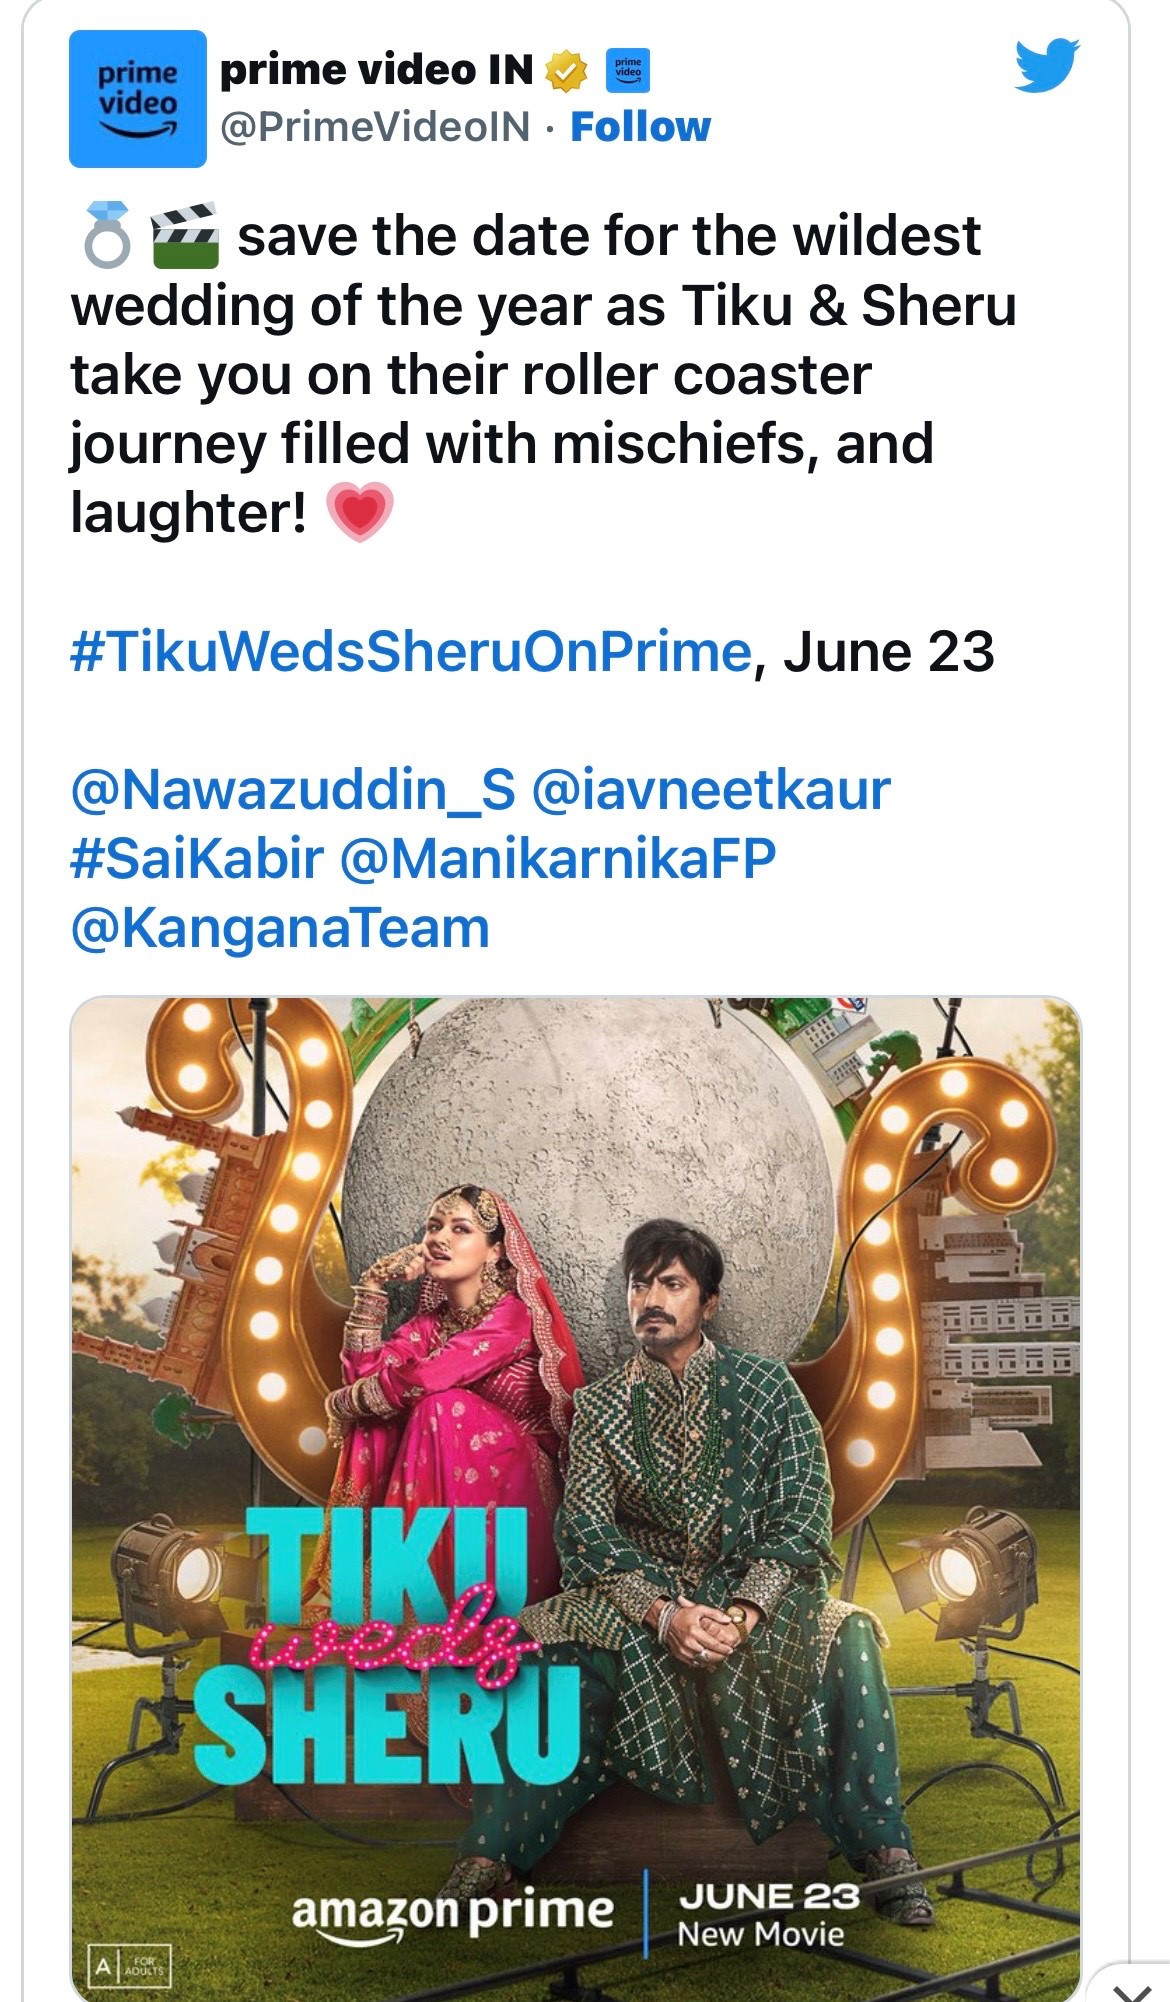Visit the @ManikarnikaFP mention
This screenshot has width=1170, height=2002.
(558, 859)
